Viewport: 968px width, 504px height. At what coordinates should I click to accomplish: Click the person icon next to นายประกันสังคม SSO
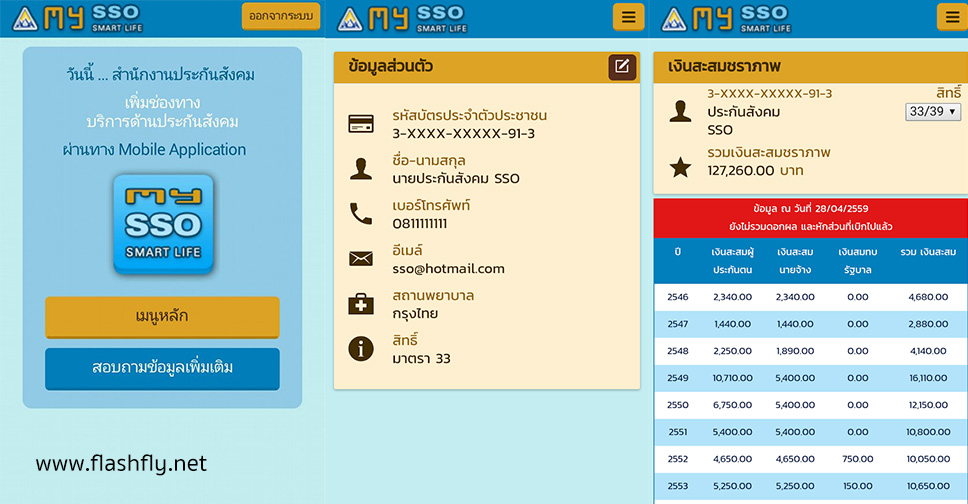pyautogui.click(x=360, y=169)
